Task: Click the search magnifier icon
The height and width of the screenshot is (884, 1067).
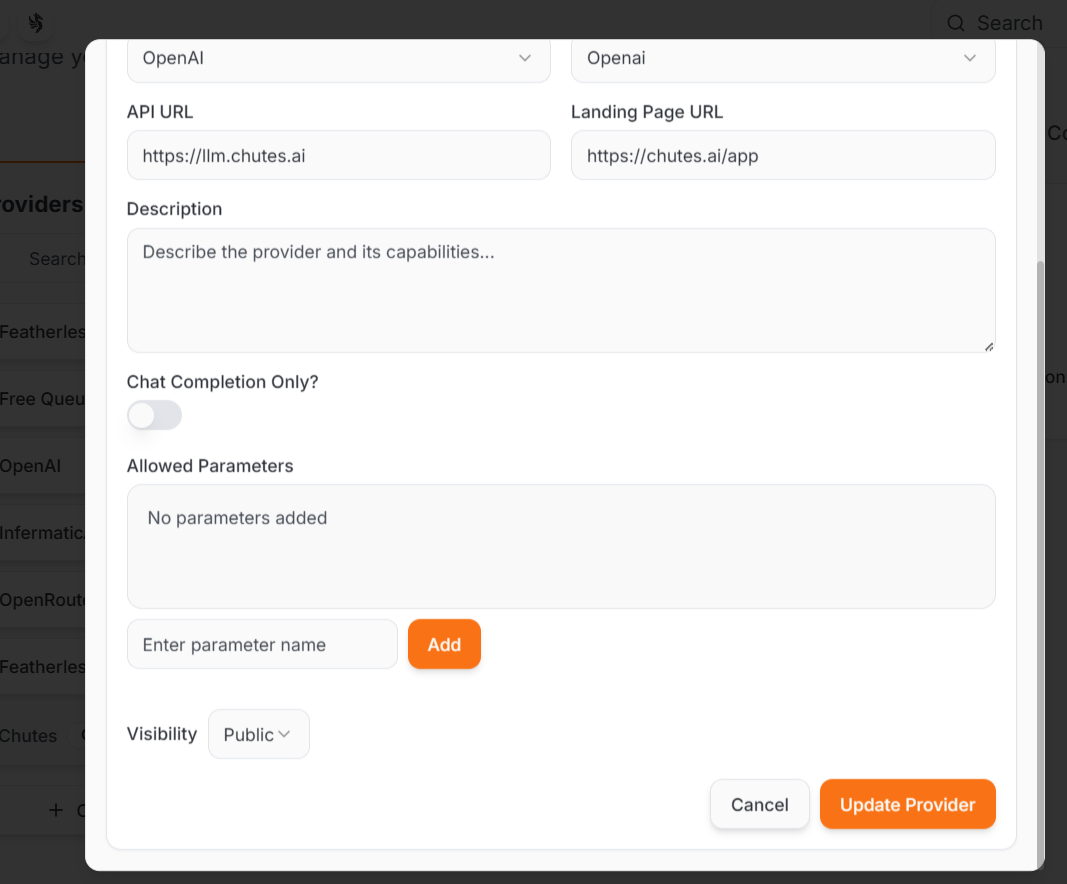Action: pyautogui.click(x=956, y=23)
